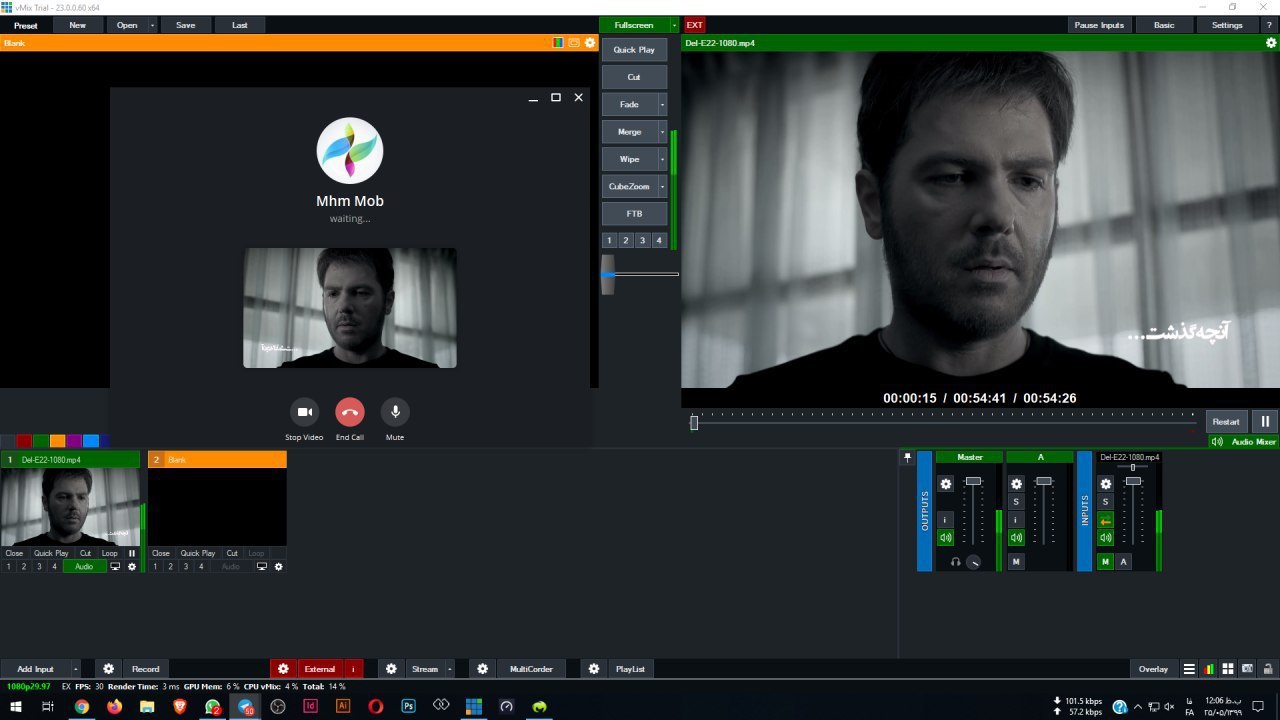Click the Overlay button
The image size is (1280, 720).
click(1153, 669)
